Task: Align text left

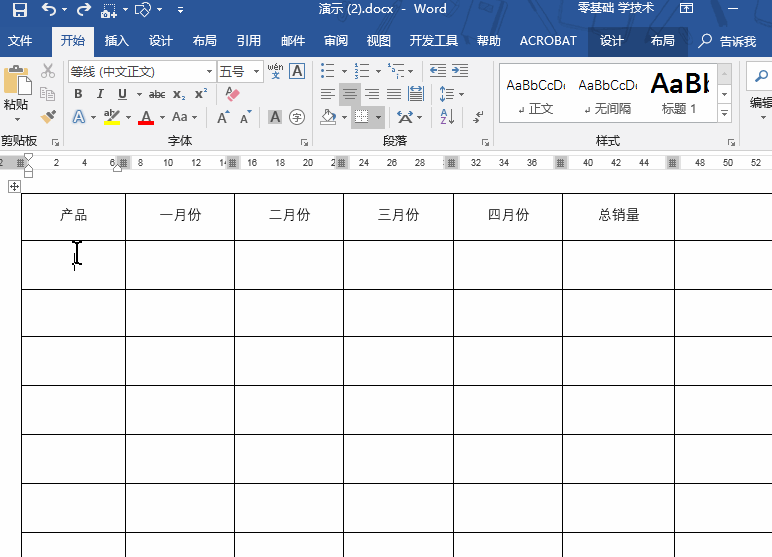Action: (x=327, y=94)
